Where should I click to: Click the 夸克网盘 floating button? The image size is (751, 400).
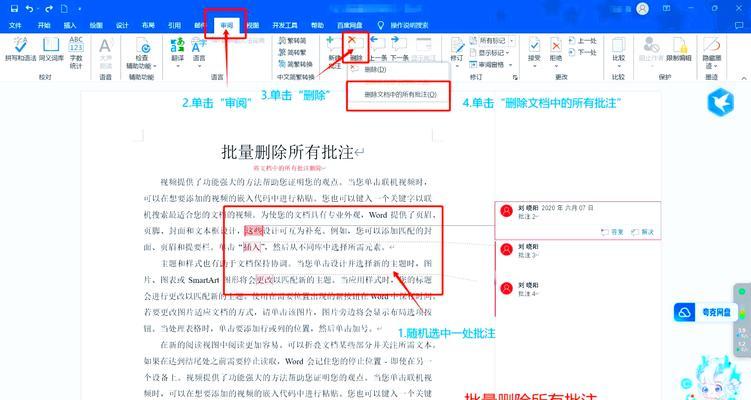(x=705, y=312)
